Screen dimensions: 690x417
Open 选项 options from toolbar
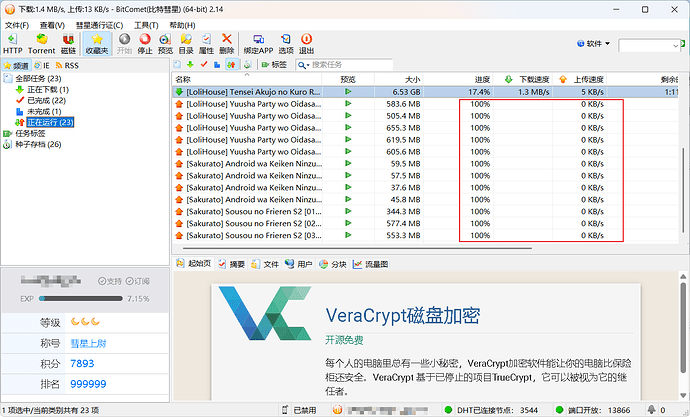point(286,43)
